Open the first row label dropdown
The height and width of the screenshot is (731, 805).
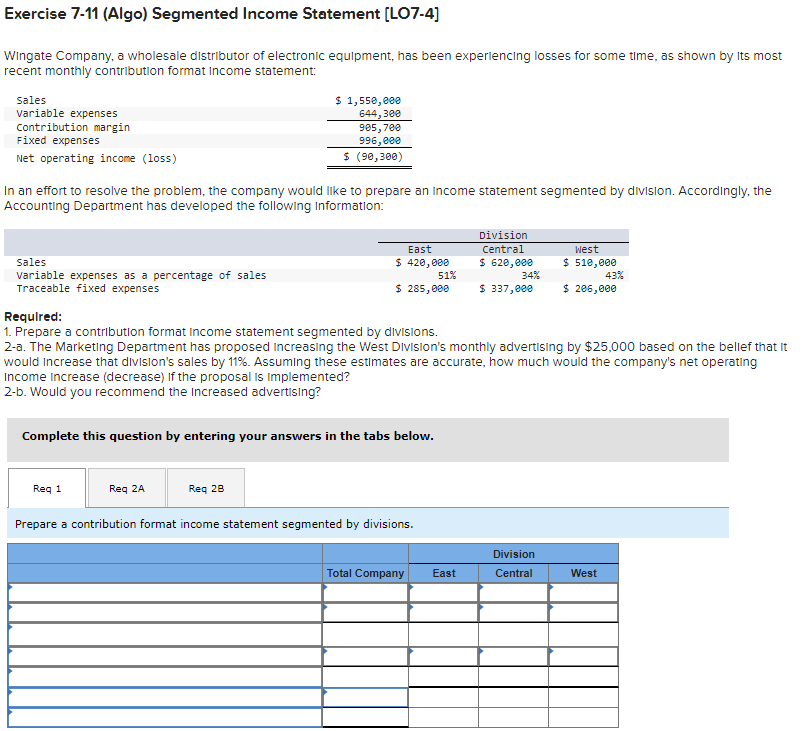coord(13,590)
